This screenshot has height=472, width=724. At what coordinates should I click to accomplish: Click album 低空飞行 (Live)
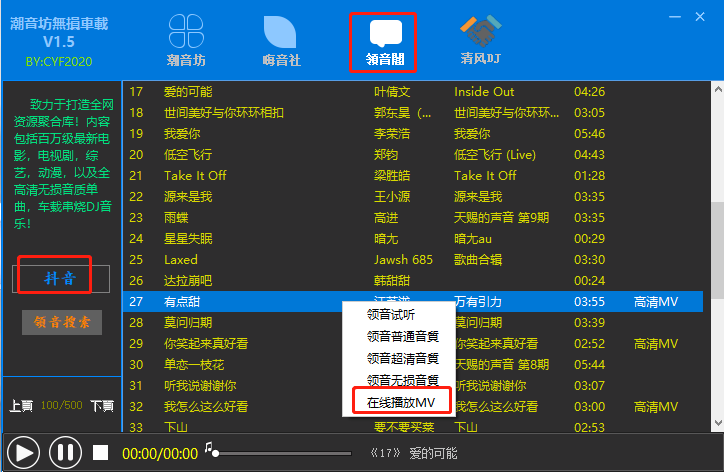(495, 155)
